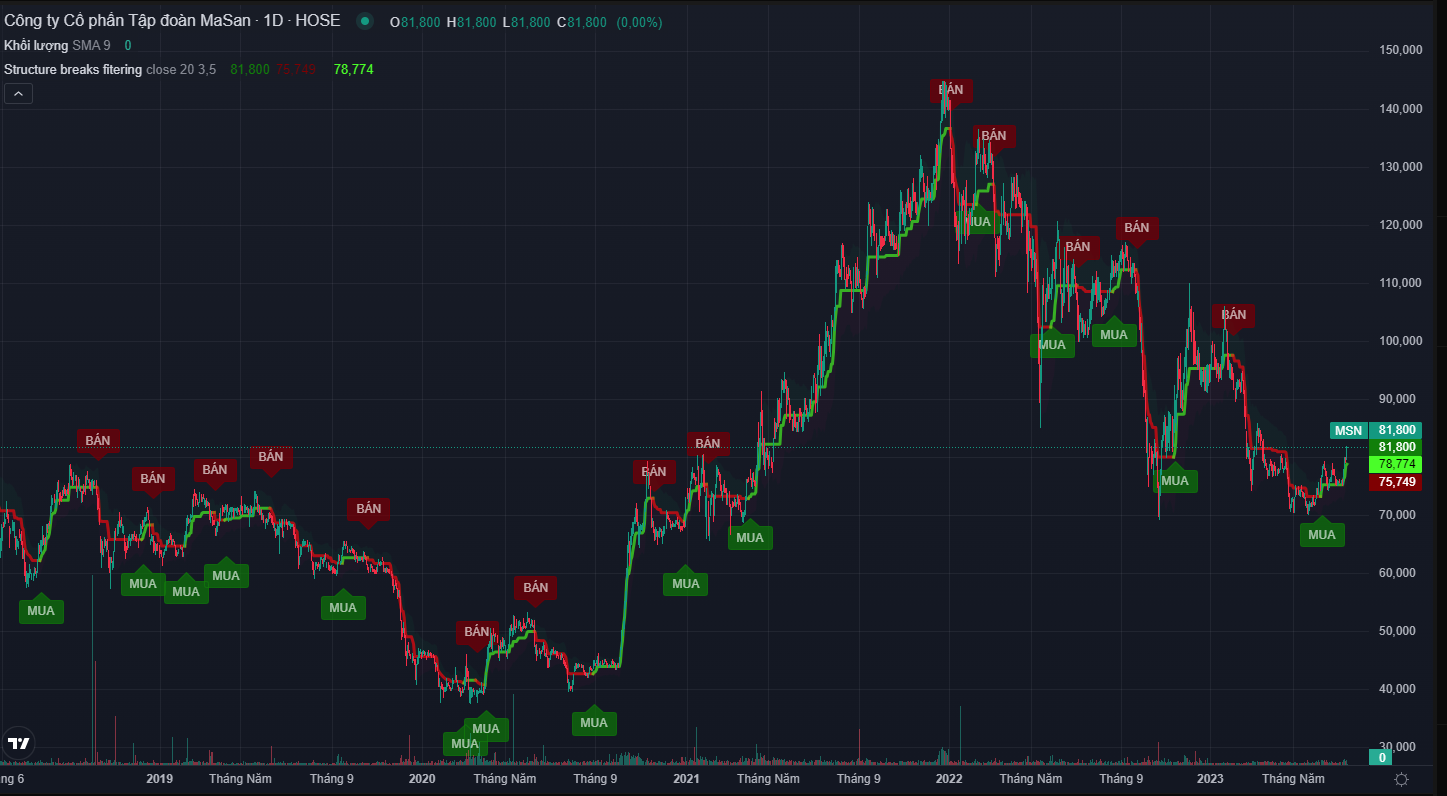Viewport: 1447px width, 796px height.
Task: Open chart settings gear icon
Action: click(x=1402, y=779)
